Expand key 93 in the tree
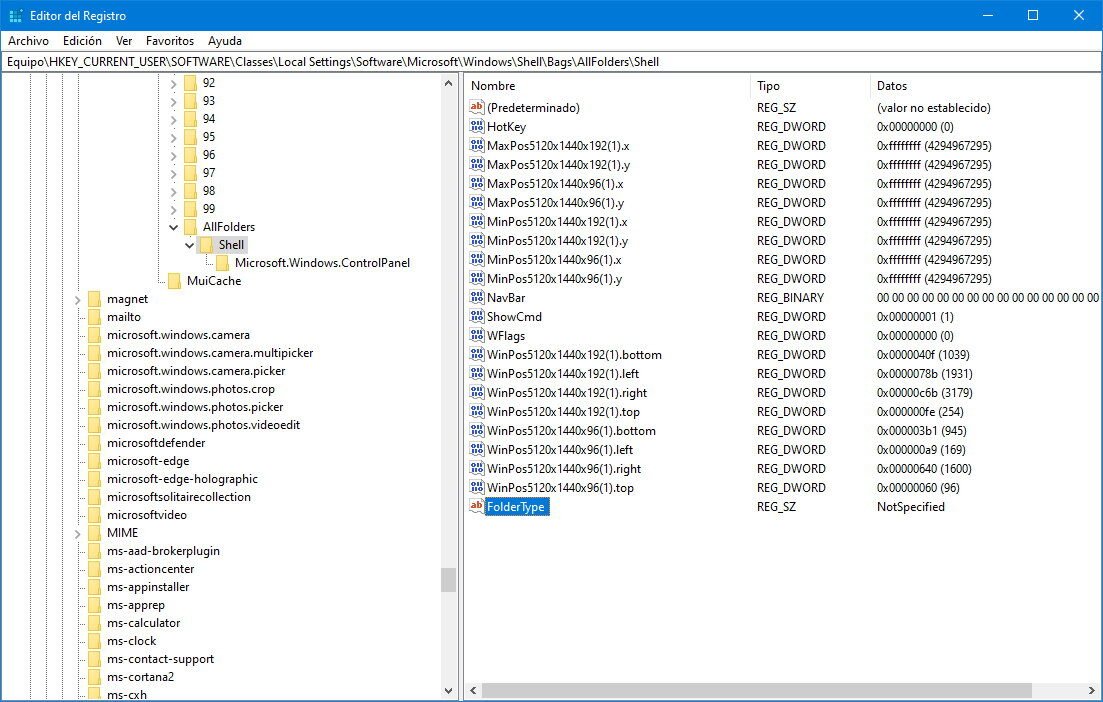Image resolution: width=1103 pixels, height=702 pixels. tap(173, 102)
